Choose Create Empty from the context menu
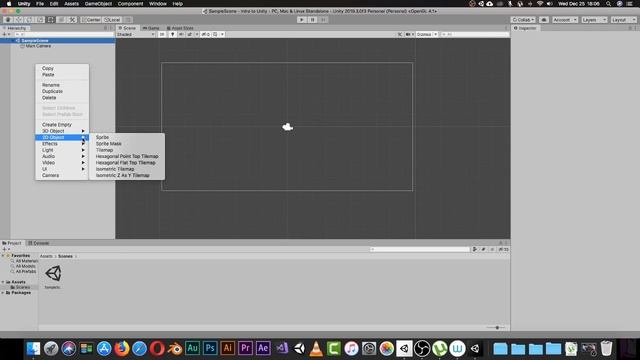Viewport: 640px width, 360px height. tap(57, 124)
